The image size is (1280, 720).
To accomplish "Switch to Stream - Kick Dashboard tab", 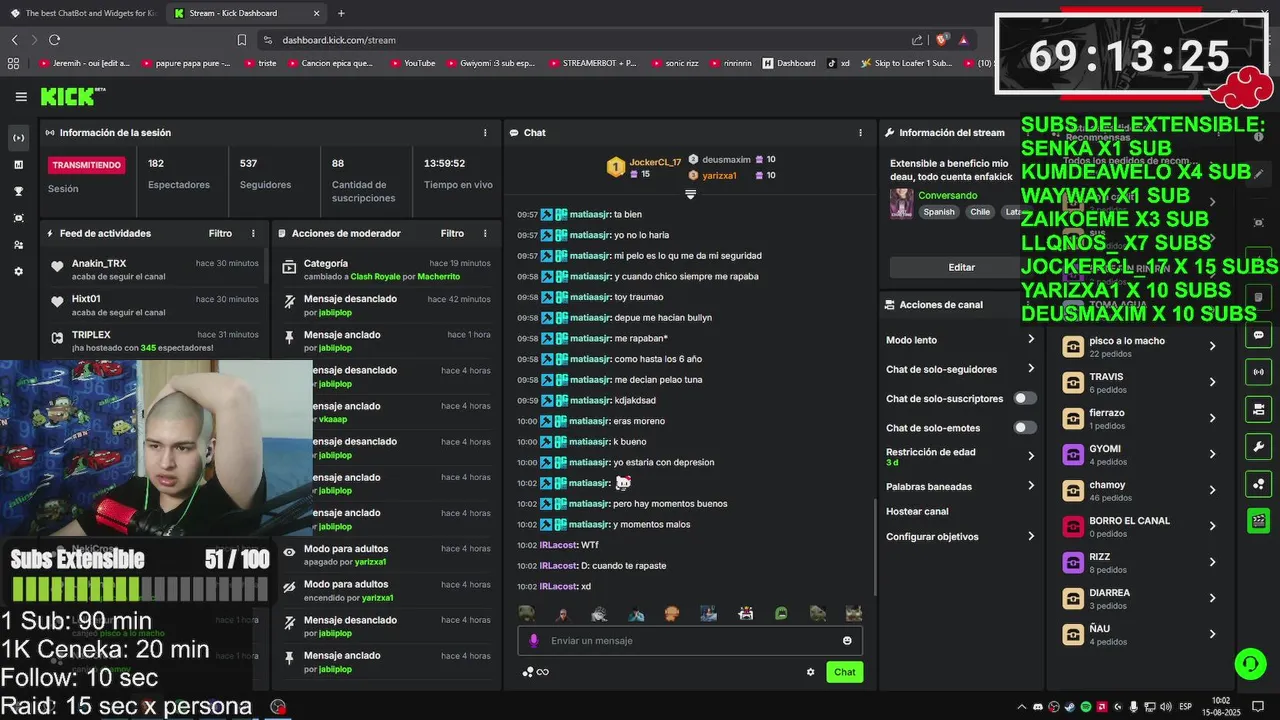I will pyautogui.click(x=245, y=13).
